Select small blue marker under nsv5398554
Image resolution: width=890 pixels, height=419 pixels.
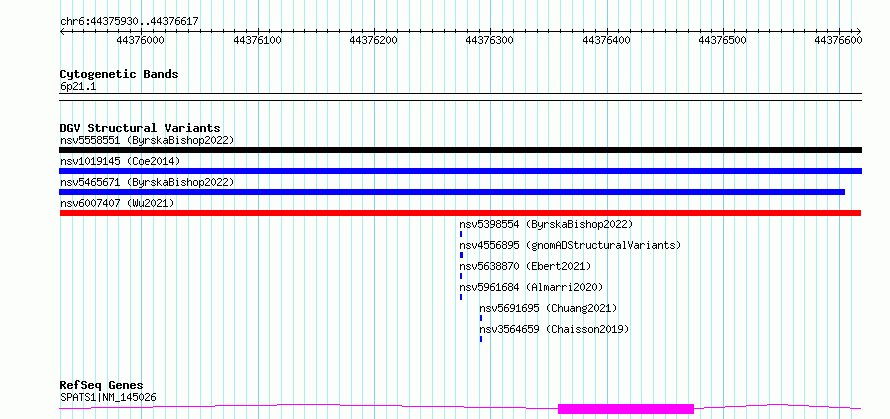click(x=461, y=234)
